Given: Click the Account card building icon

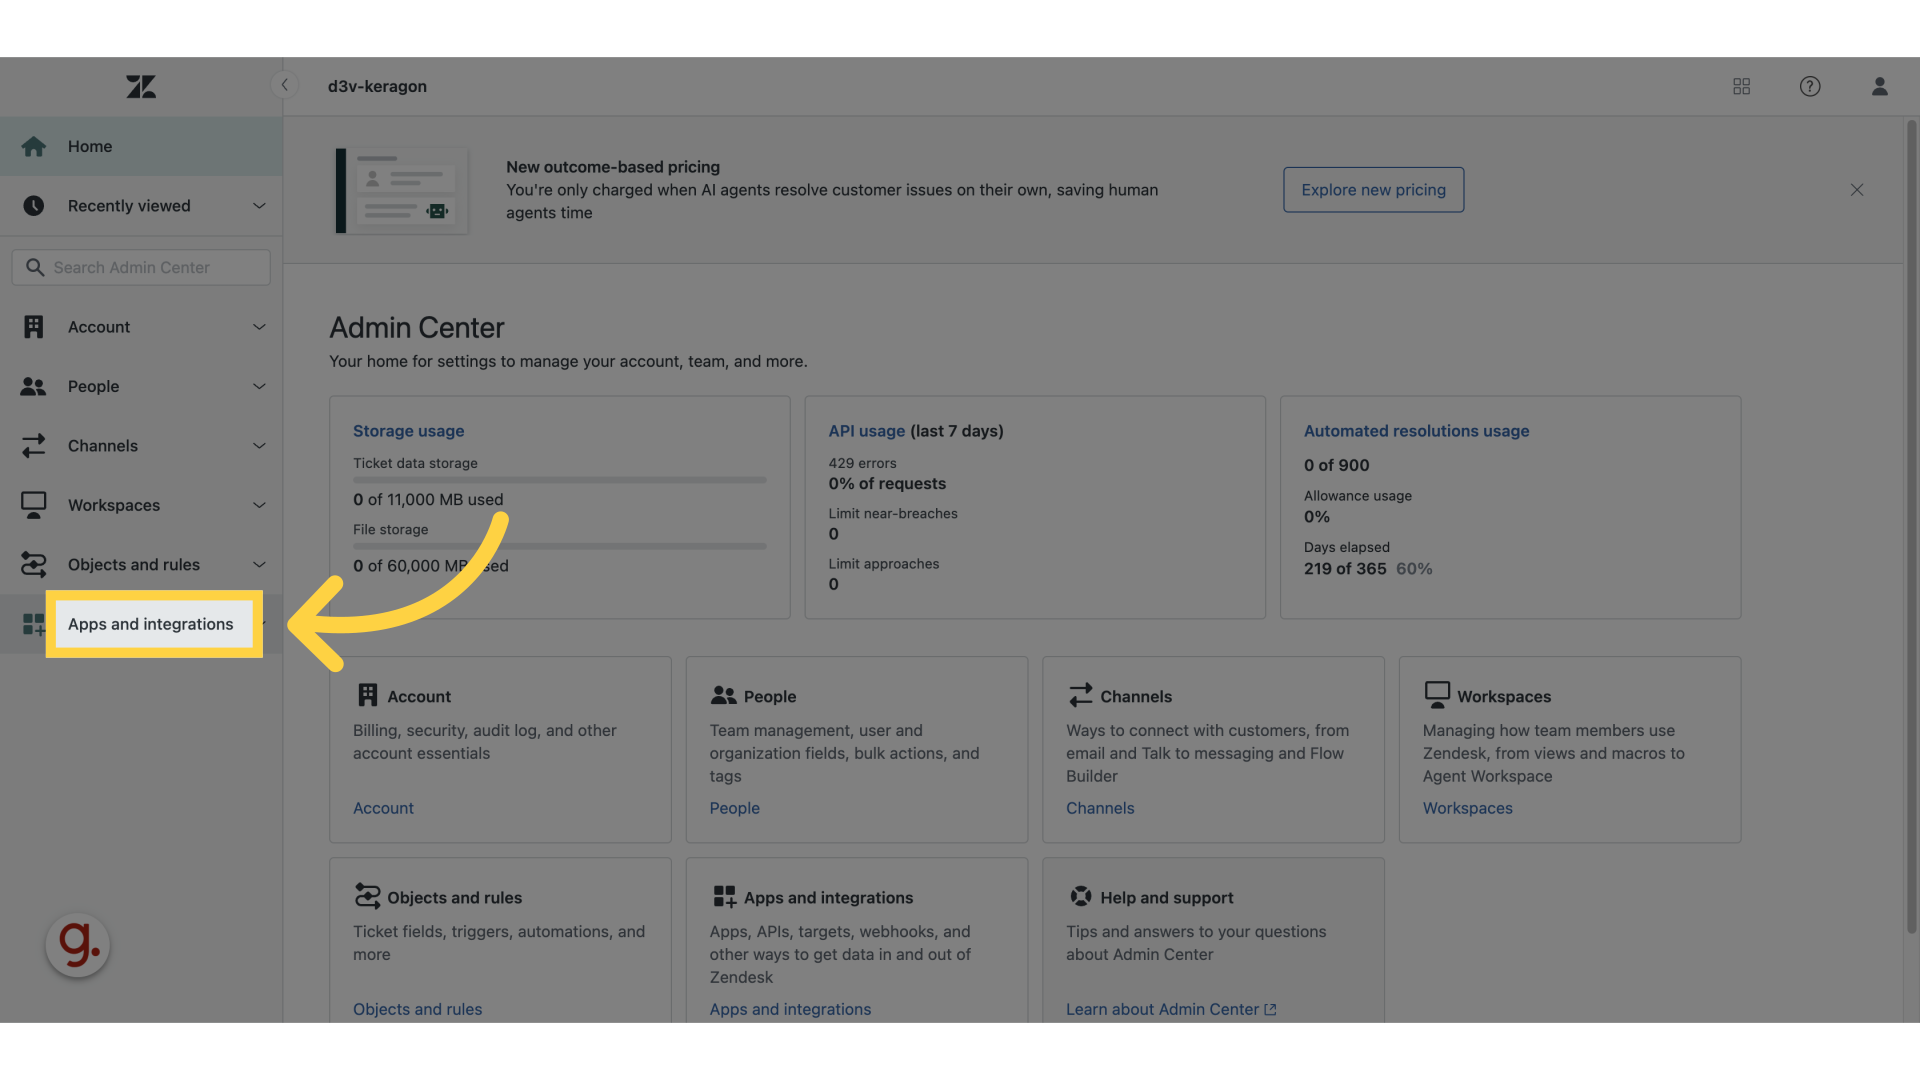Looking at the screenshot, I should pos(368,695).
